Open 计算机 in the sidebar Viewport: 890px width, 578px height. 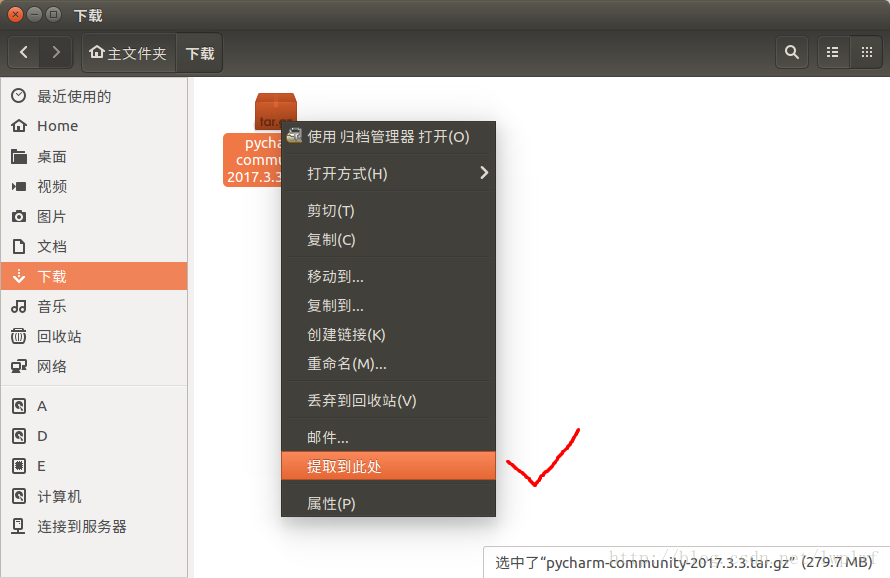coord(94,496)
